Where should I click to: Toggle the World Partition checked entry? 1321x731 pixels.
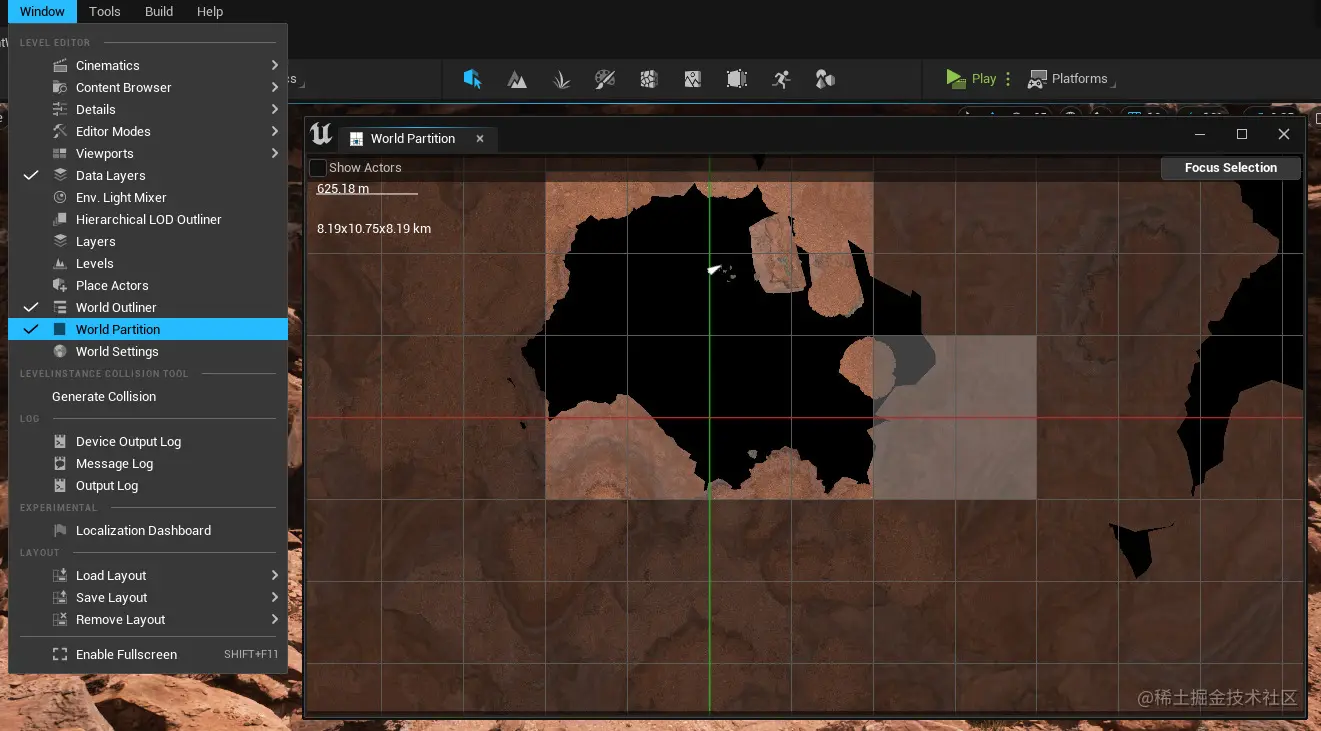(148, 329)
